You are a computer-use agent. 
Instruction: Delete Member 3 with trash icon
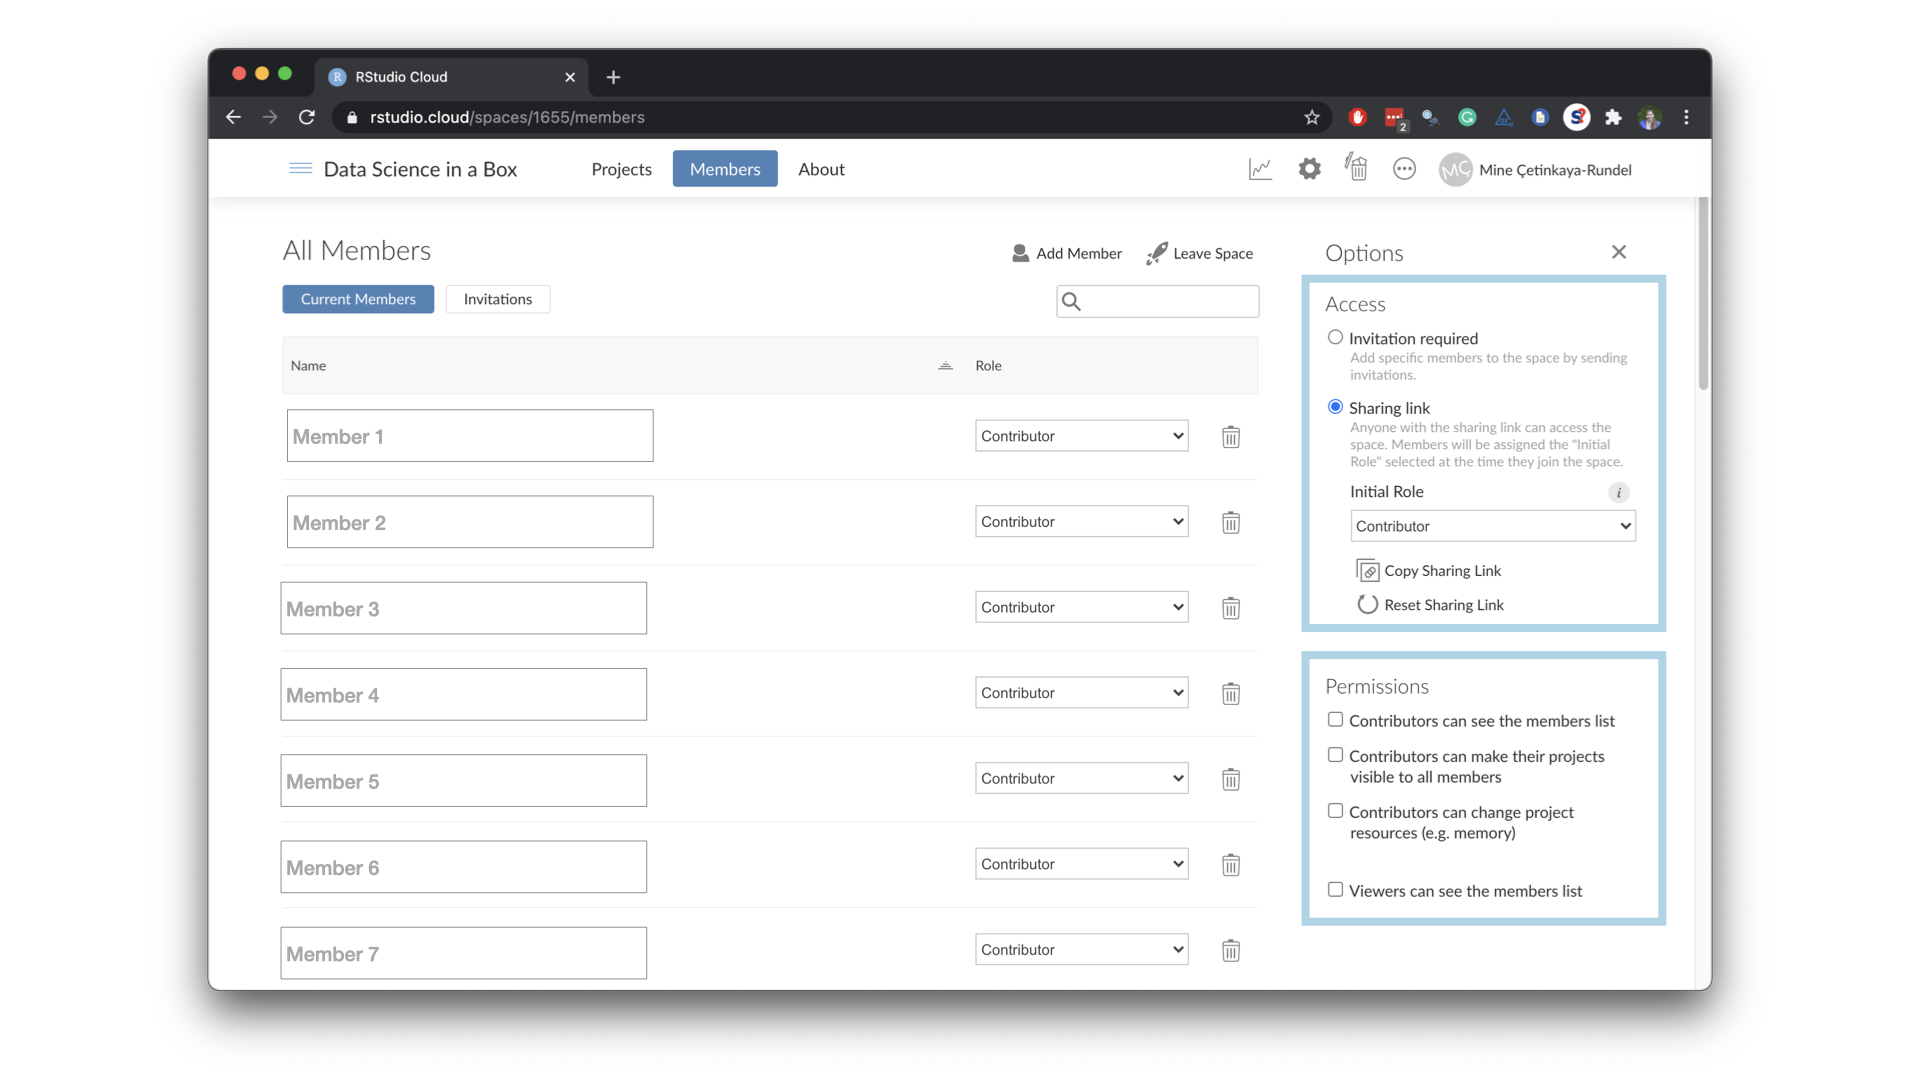tap(1231, 608)
